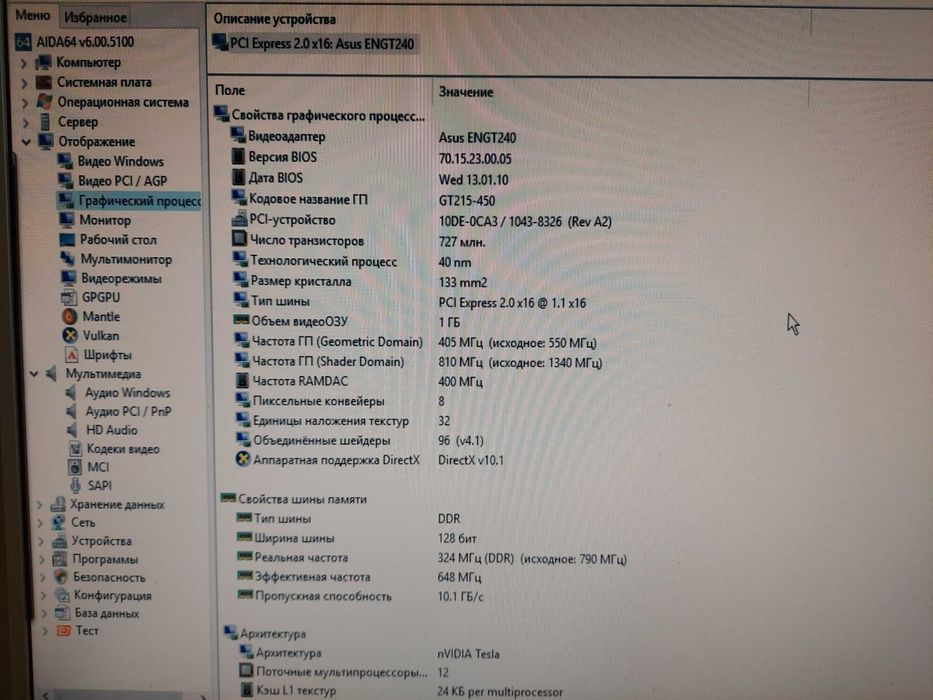The height and width of the screenshot is (700, 933).
Task: Expand the Хранение данных node
Action: (x=39, y=505)
